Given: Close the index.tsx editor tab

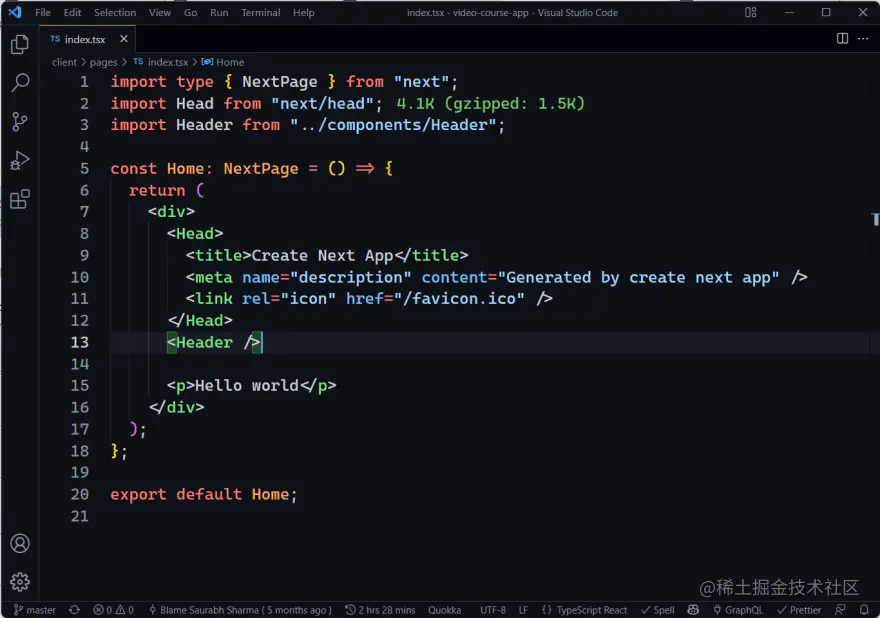Looking at the screenshot, I should coord(123,39).
